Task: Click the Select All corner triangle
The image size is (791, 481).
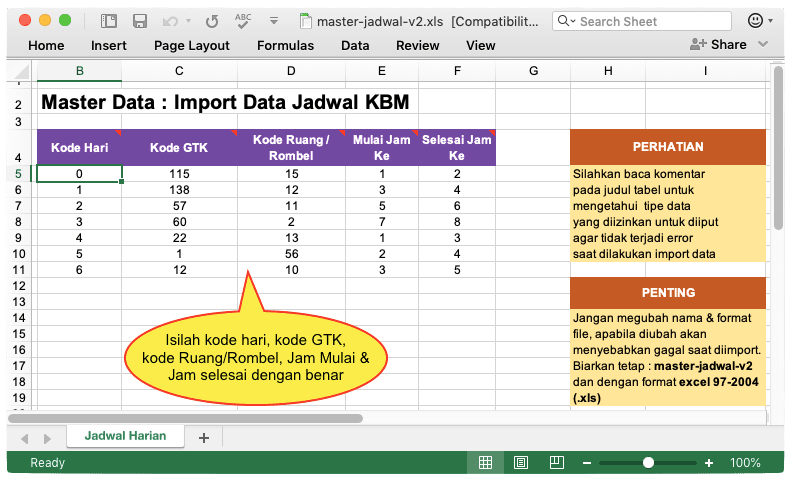Action: [22, 71]
